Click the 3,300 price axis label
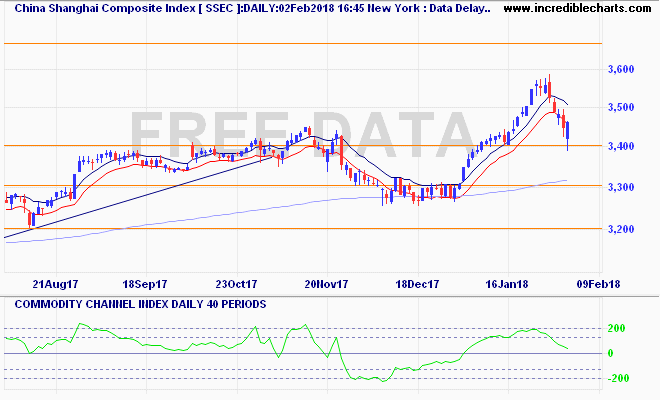This screenshot has height=400, width=660. [x=621, y=187]
